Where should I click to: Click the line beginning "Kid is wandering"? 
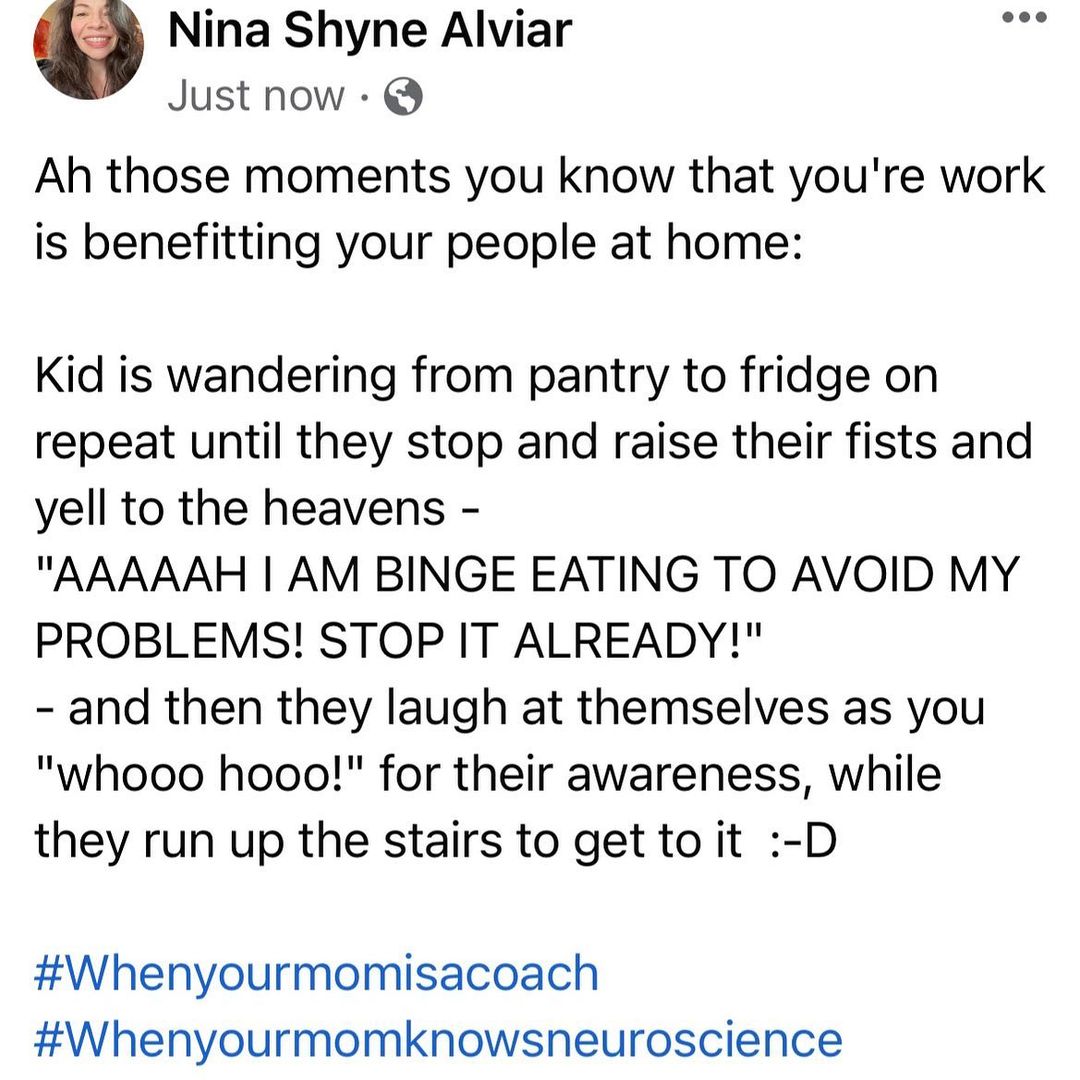coord(486,377)
